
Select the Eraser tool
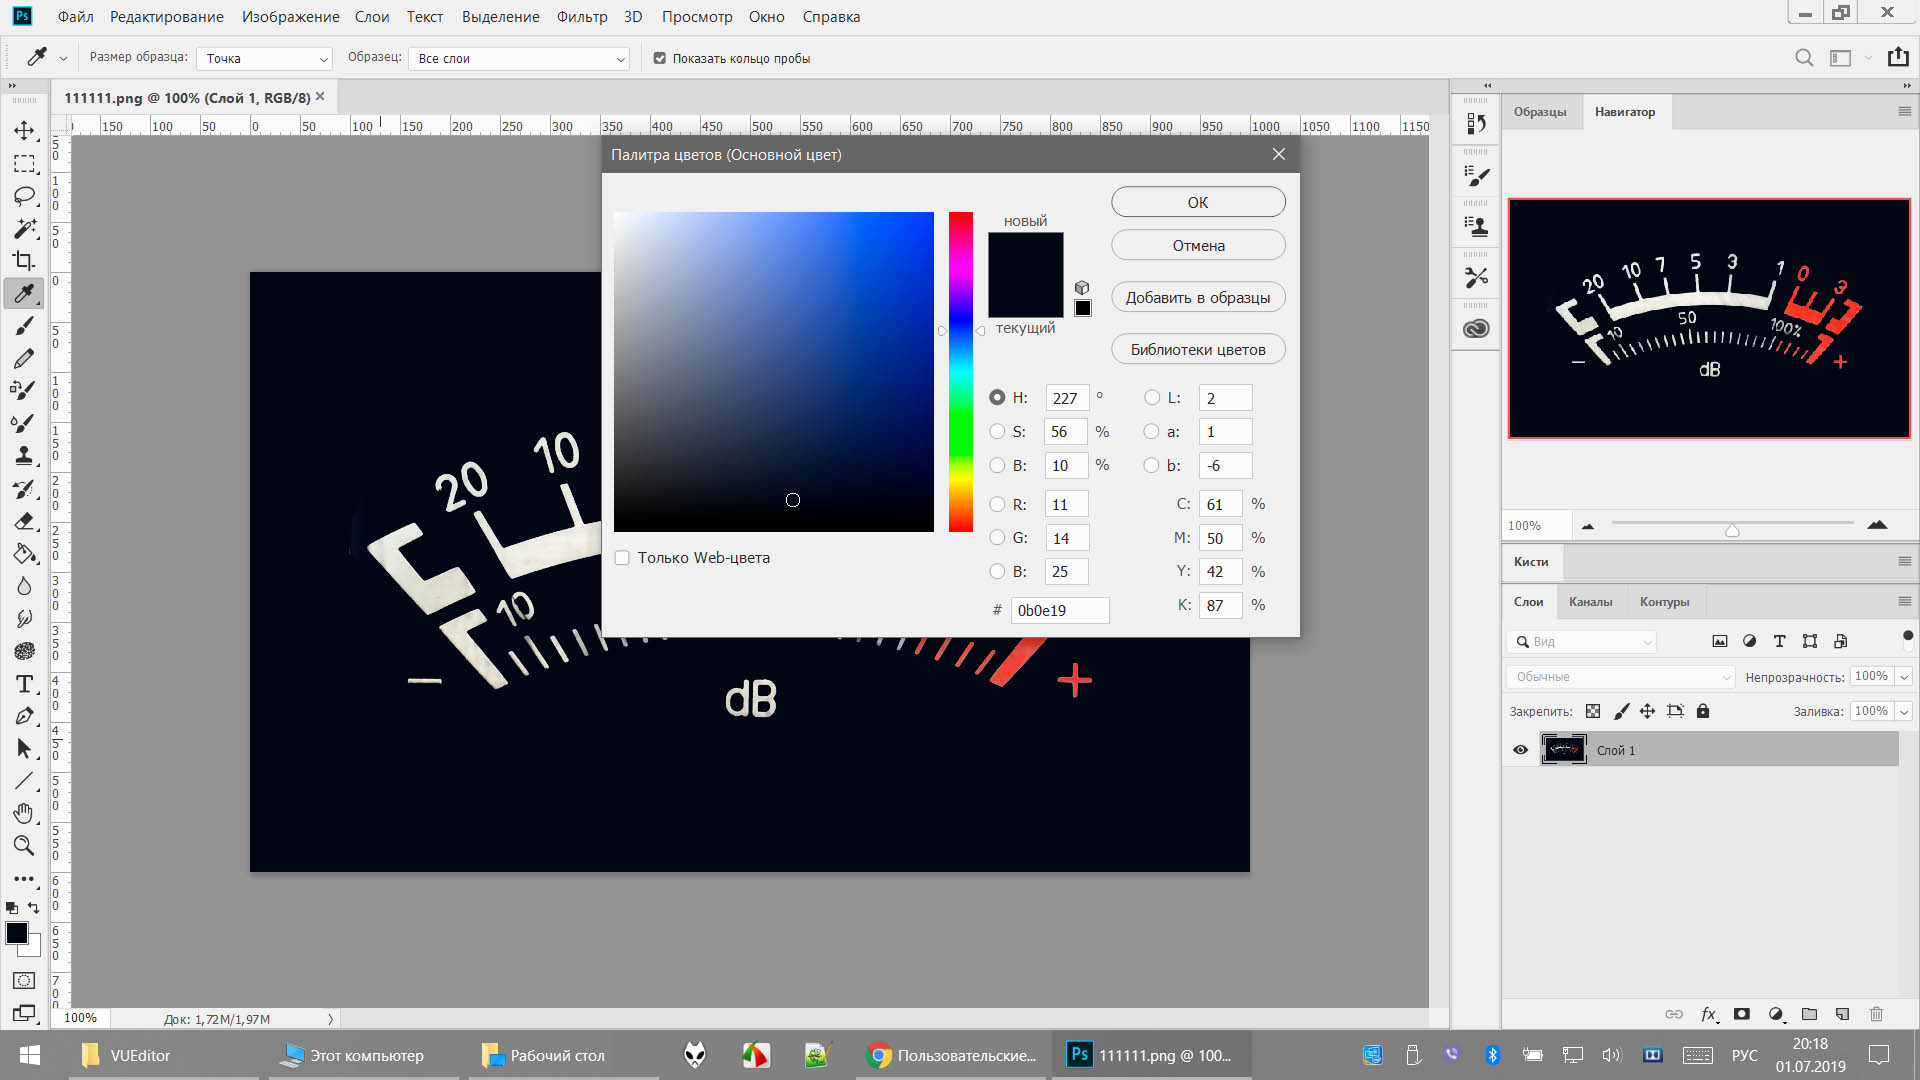tap(24, 522)
